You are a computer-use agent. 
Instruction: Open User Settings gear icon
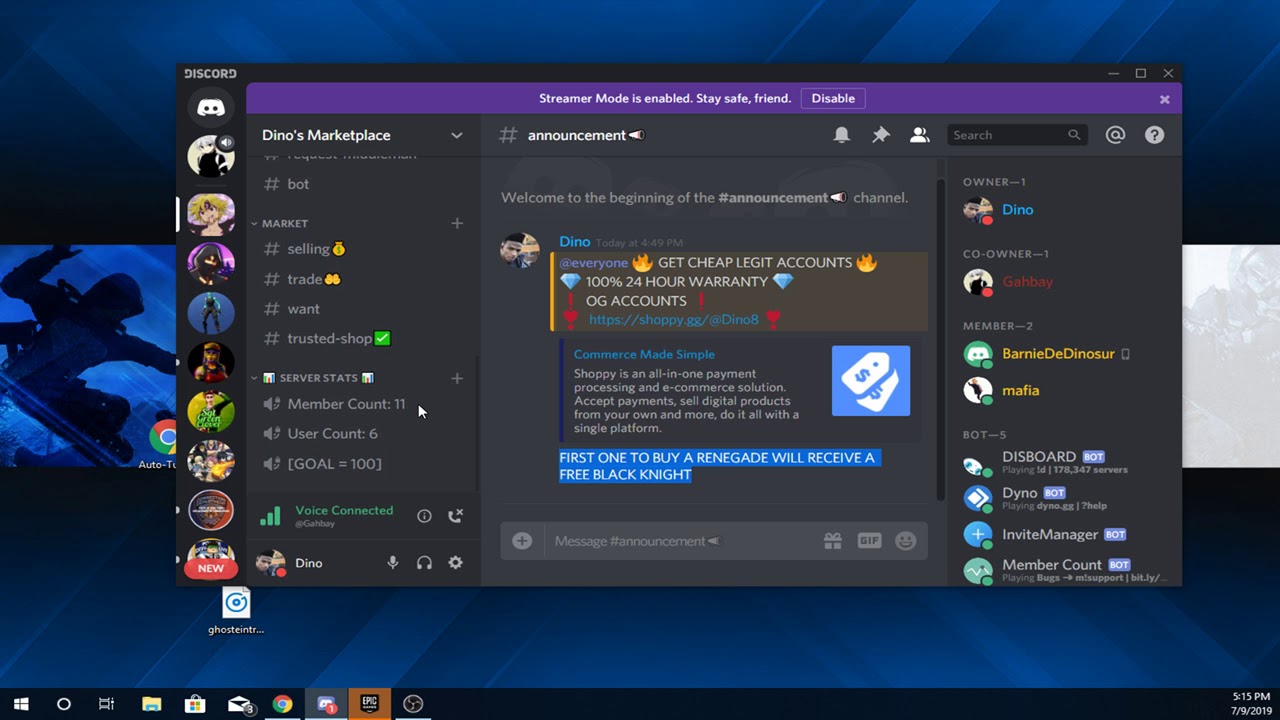click(x=455, y=563)
